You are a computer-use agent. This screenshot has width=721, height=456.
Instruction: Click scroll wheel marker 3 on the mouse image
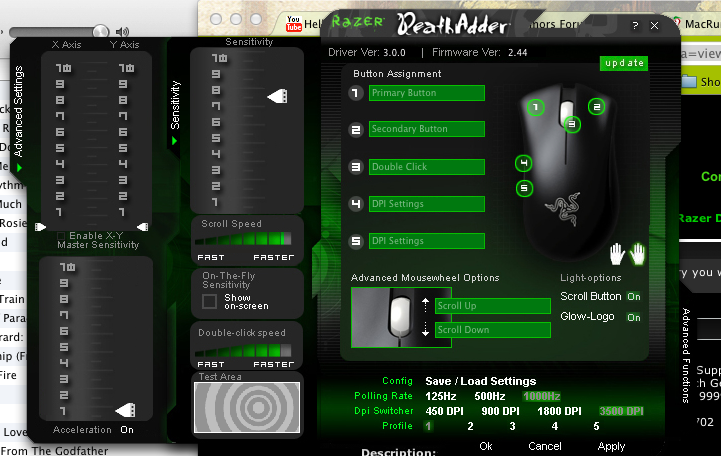[572, 124]
